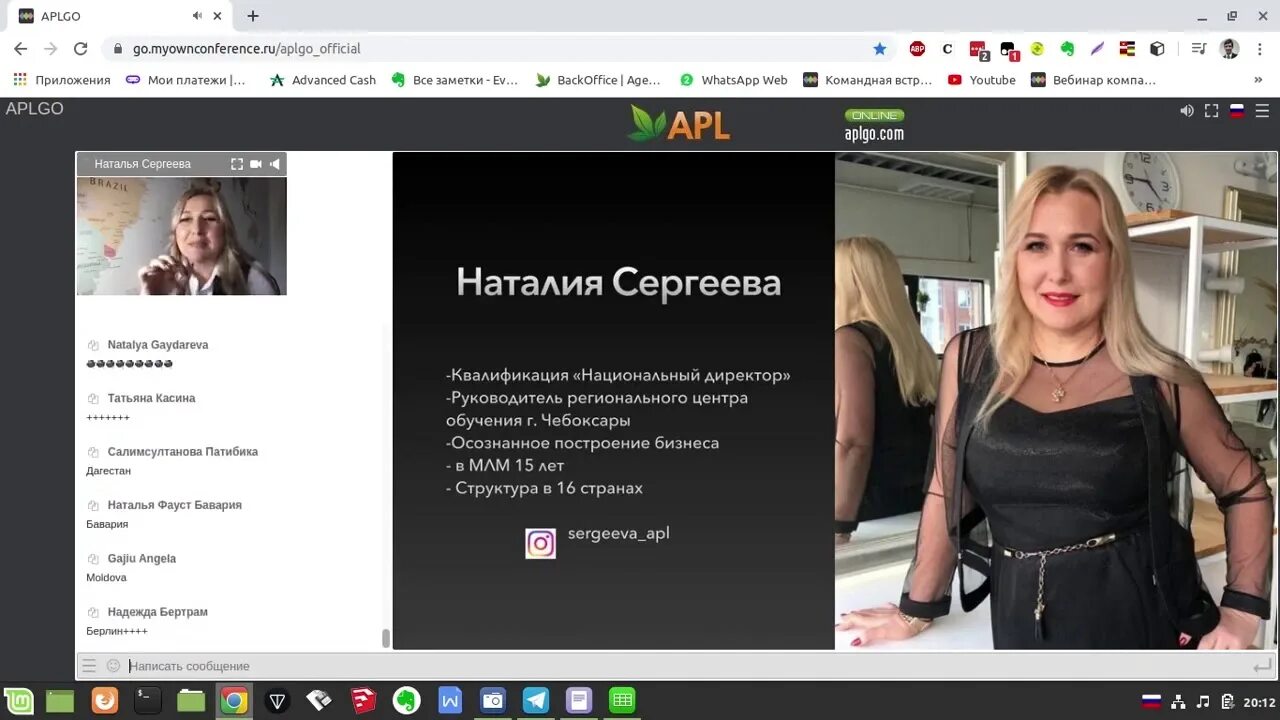This screenshot has height=720, width=1280.
Task: Click the Написать сообщение message field
Action: pyautogui.click(x=685, y=666)
